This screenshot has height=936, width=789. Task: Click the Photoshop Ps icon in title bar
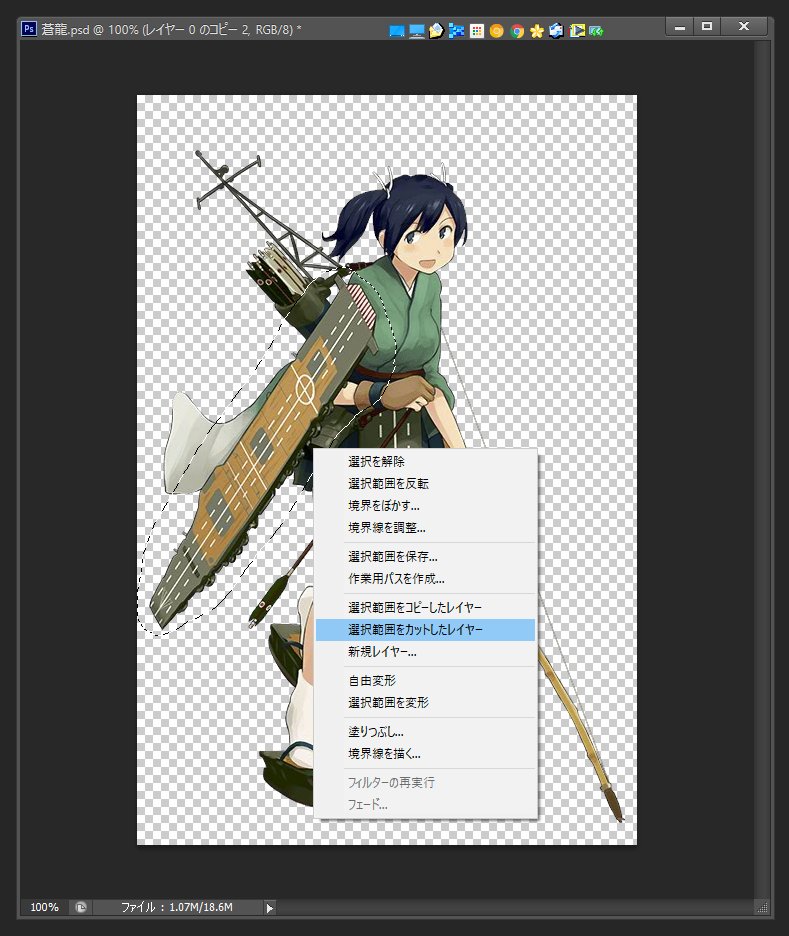pyautogui.click(x=29, y=29)
